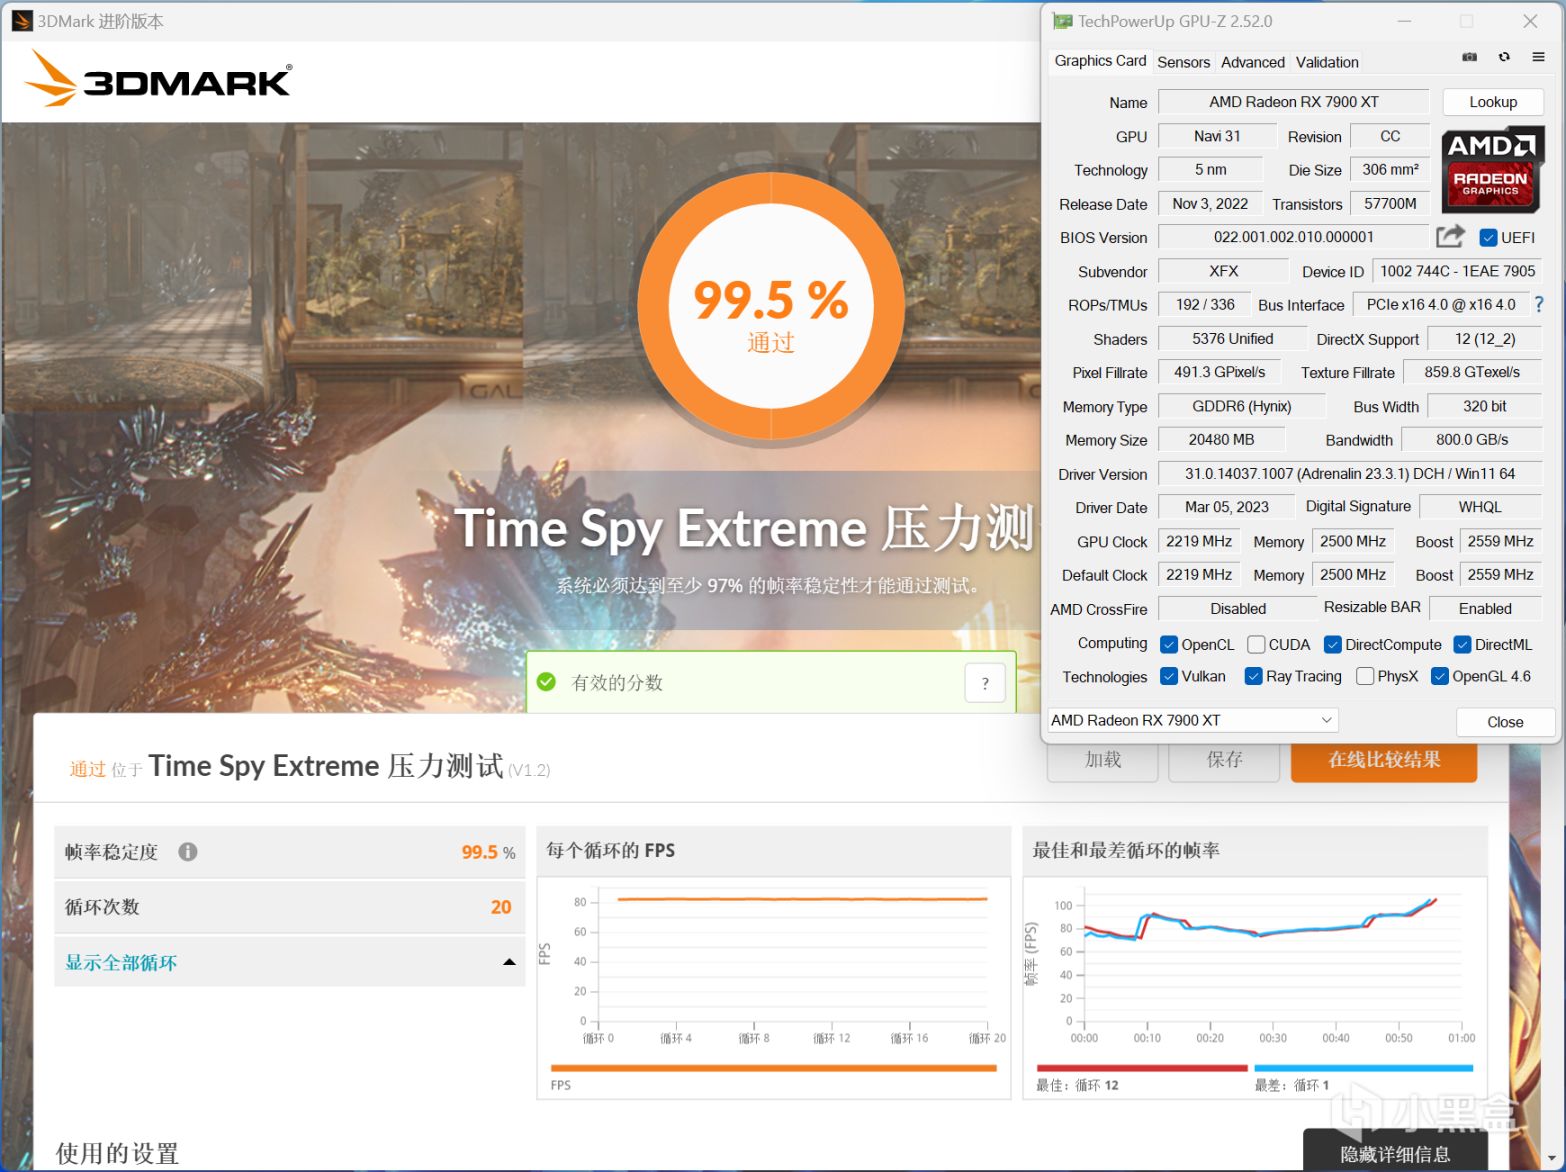The height and width of the screenshot is (1172, 1566).
Task: Click the Die Size field 306 mm²
Action: [x=1390, y=170]
